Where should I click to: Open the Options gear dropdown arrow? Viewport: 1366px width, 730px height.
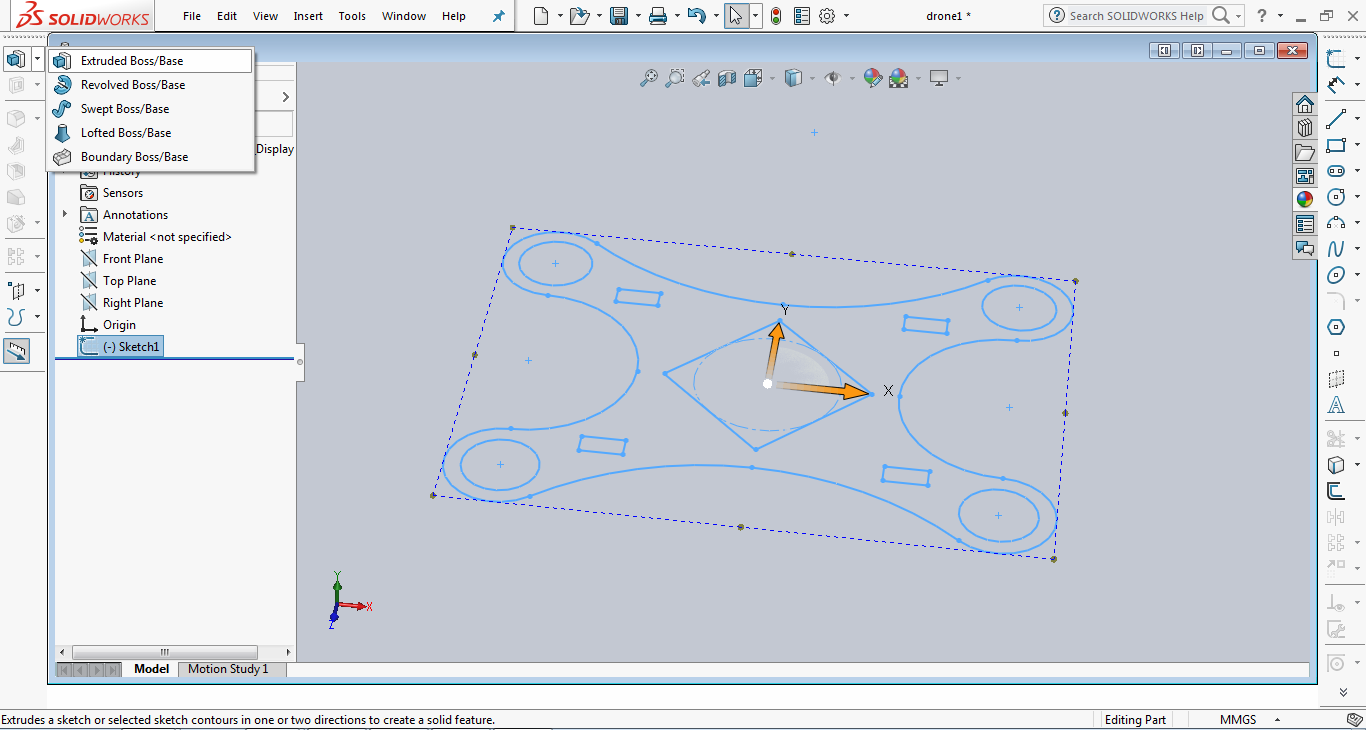(846, 16)
